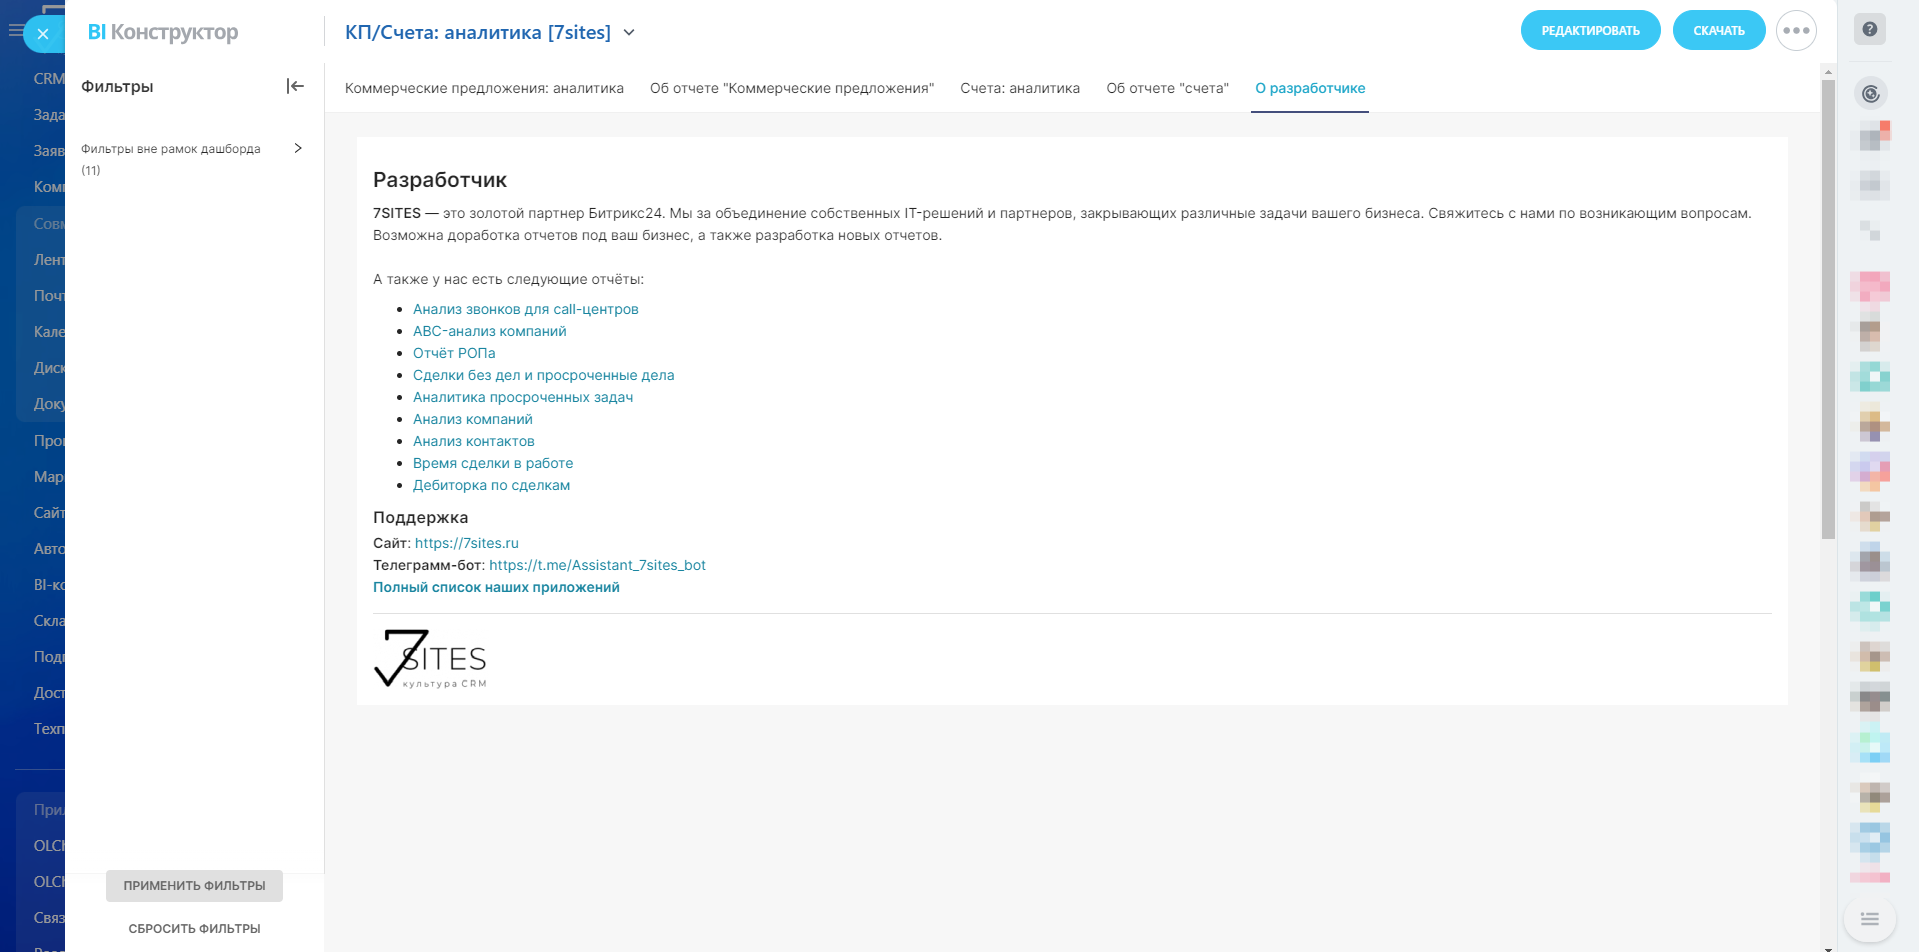Image resolution: width=1919 pixels, height=952 pixels.
Task: Open Сделки без дел и просроченные дела link
Action: tap(544, 375)
